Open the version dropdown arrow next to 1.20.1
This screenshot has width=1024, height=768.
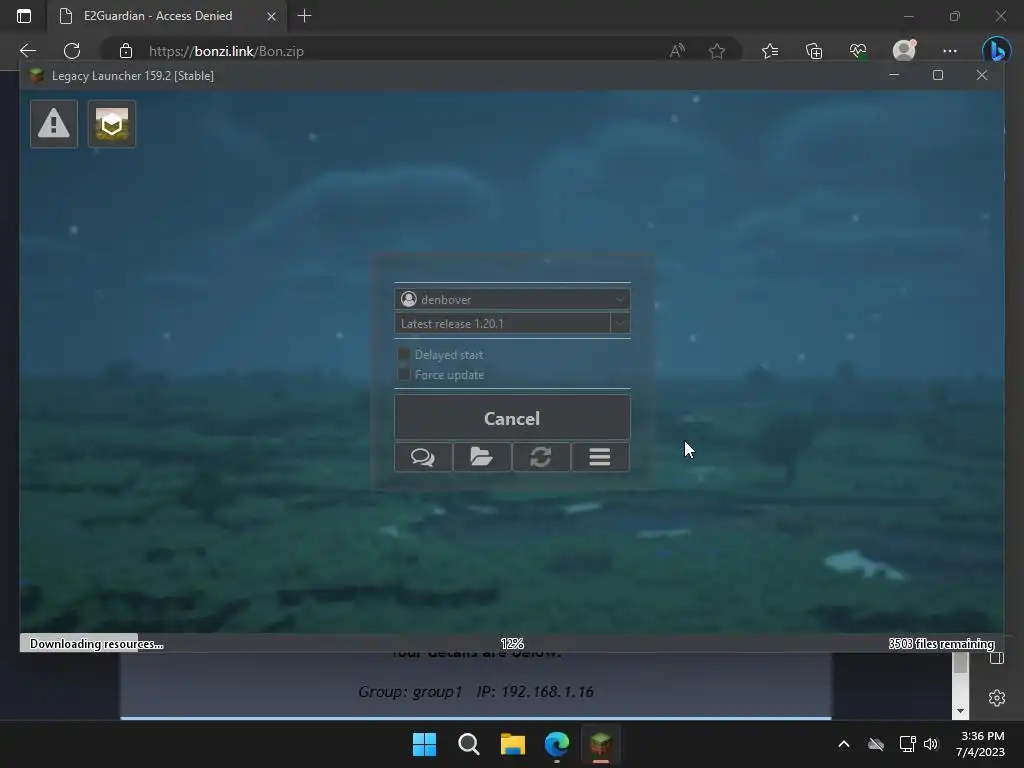pyautogui.click(x=620, y=323)
